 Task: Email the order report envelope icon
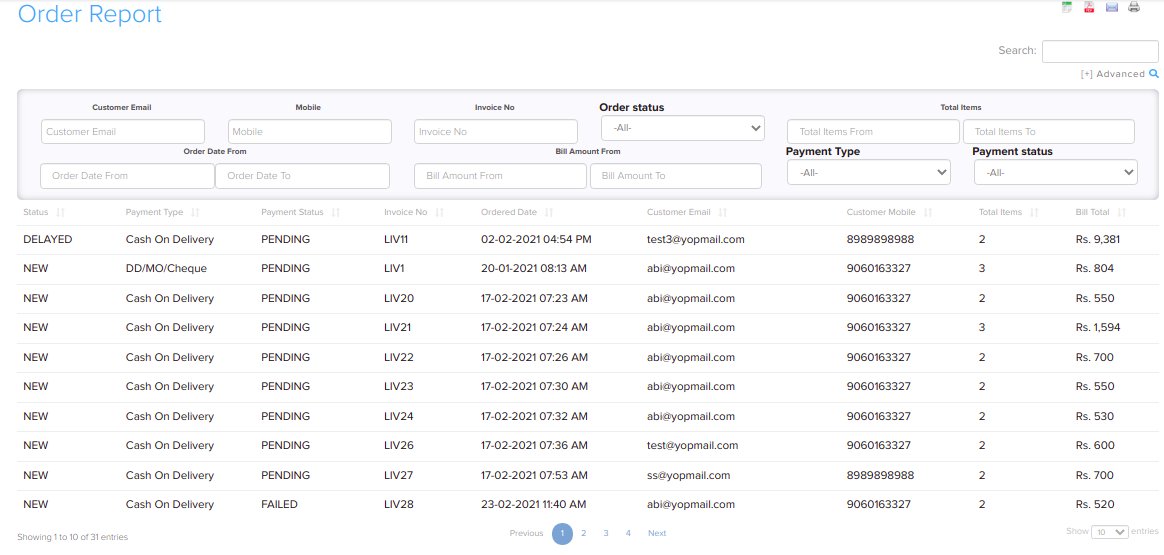(1111, 8)
